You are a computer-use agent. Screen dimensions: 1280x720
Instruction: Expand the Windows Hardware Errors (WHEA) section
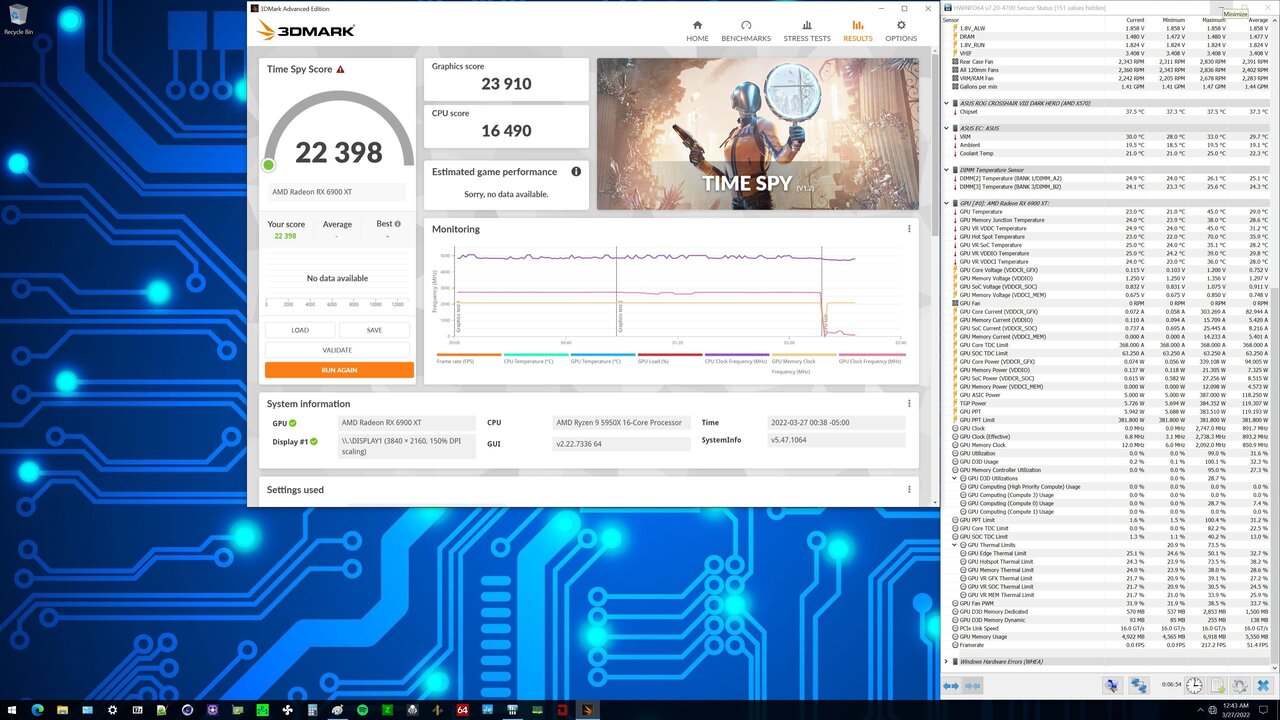[947, 661]
